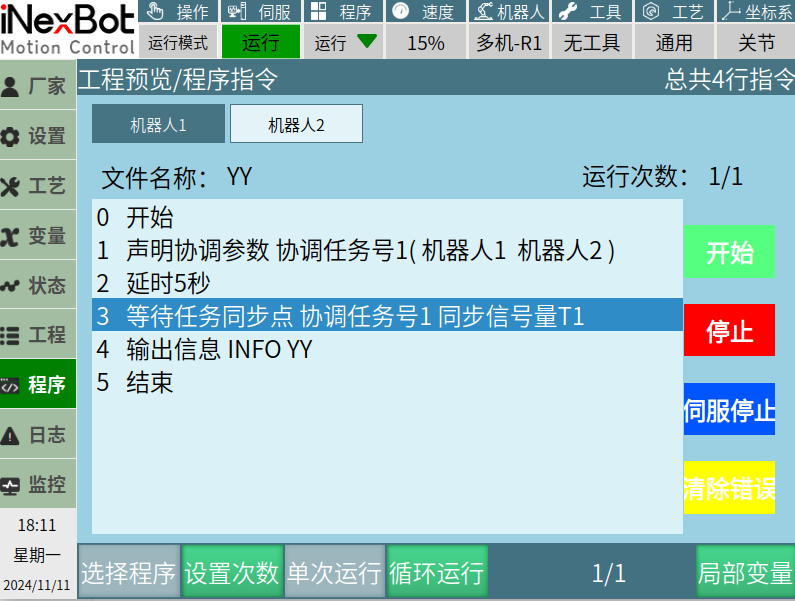Open the 多机-R1 robot selector
795x601 pixels.
click(x=508, y=43)
